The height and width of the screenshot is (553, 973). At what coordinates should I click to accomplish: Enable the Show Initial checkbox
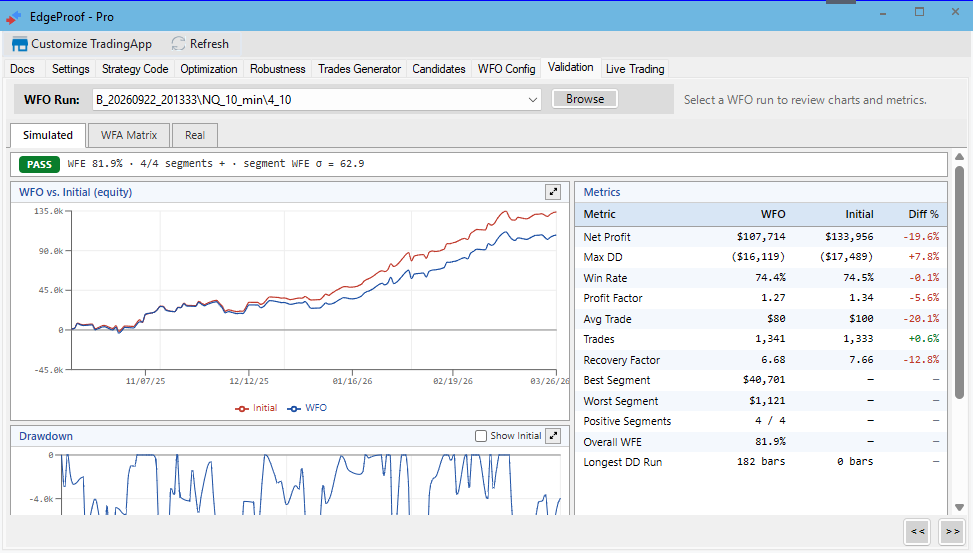pos(481,436)
